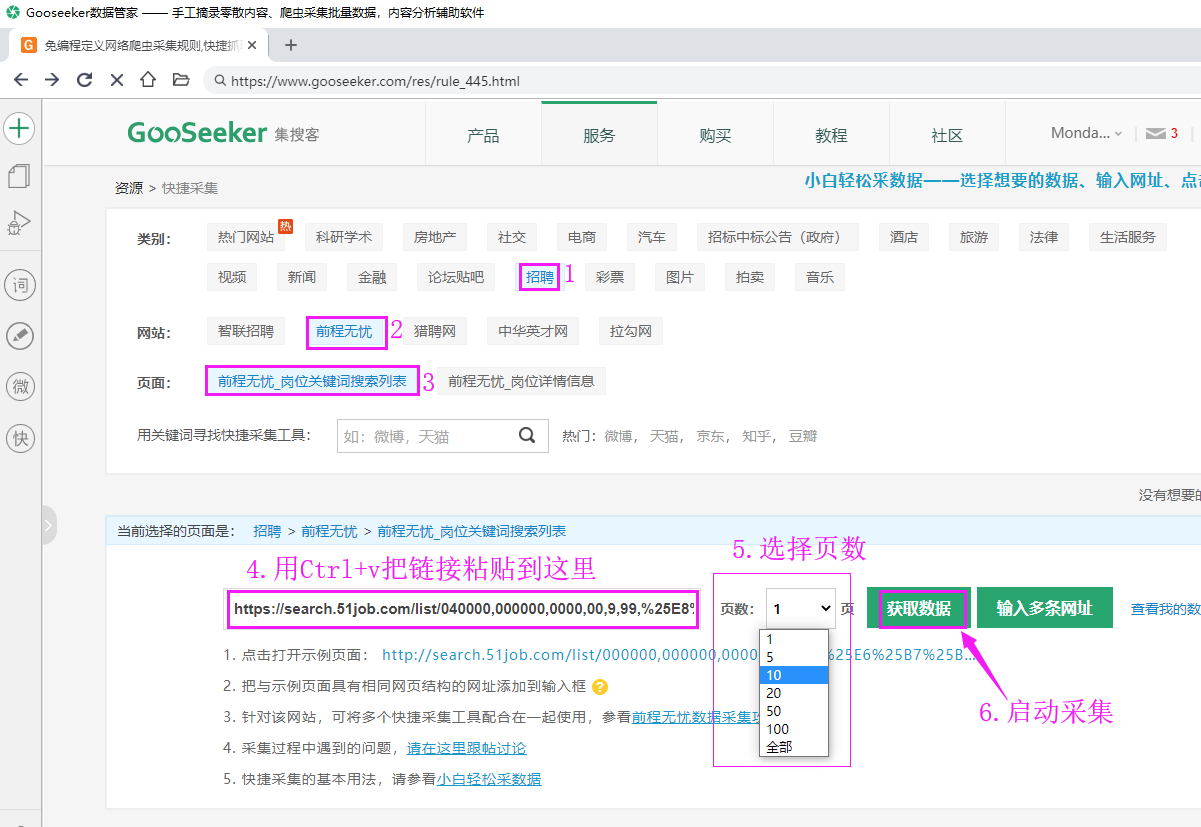The height and width of the screenshot is (827, 1201).
Task: Click the mail envelope message icon
Action: pos(1156,134)
